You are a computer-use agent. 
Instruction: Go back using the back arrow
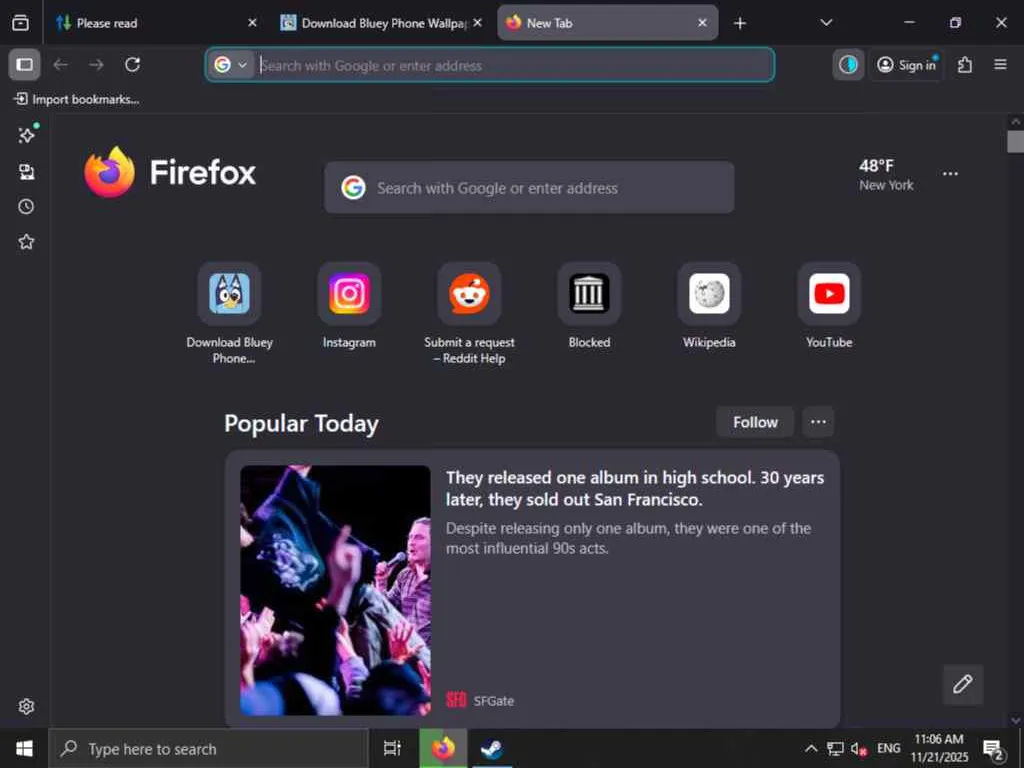(x=61, y=65)
